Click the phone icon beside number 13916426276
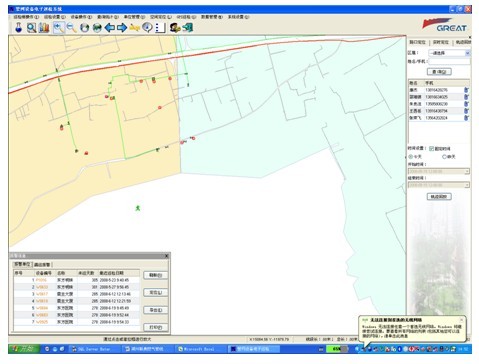The image size is (479, 364). (x=466, y=90)
